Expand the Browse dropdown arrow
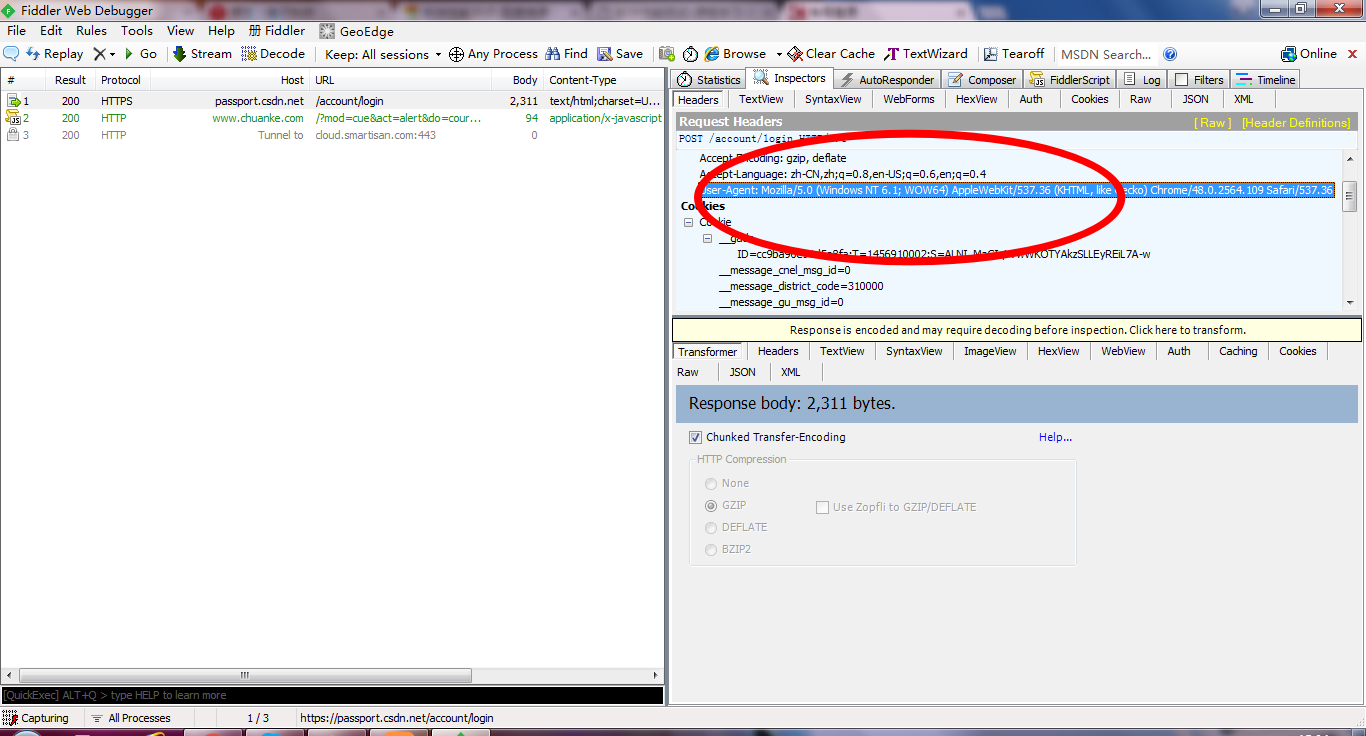This screenshot has height=736, width=1366. coord(779,54)
